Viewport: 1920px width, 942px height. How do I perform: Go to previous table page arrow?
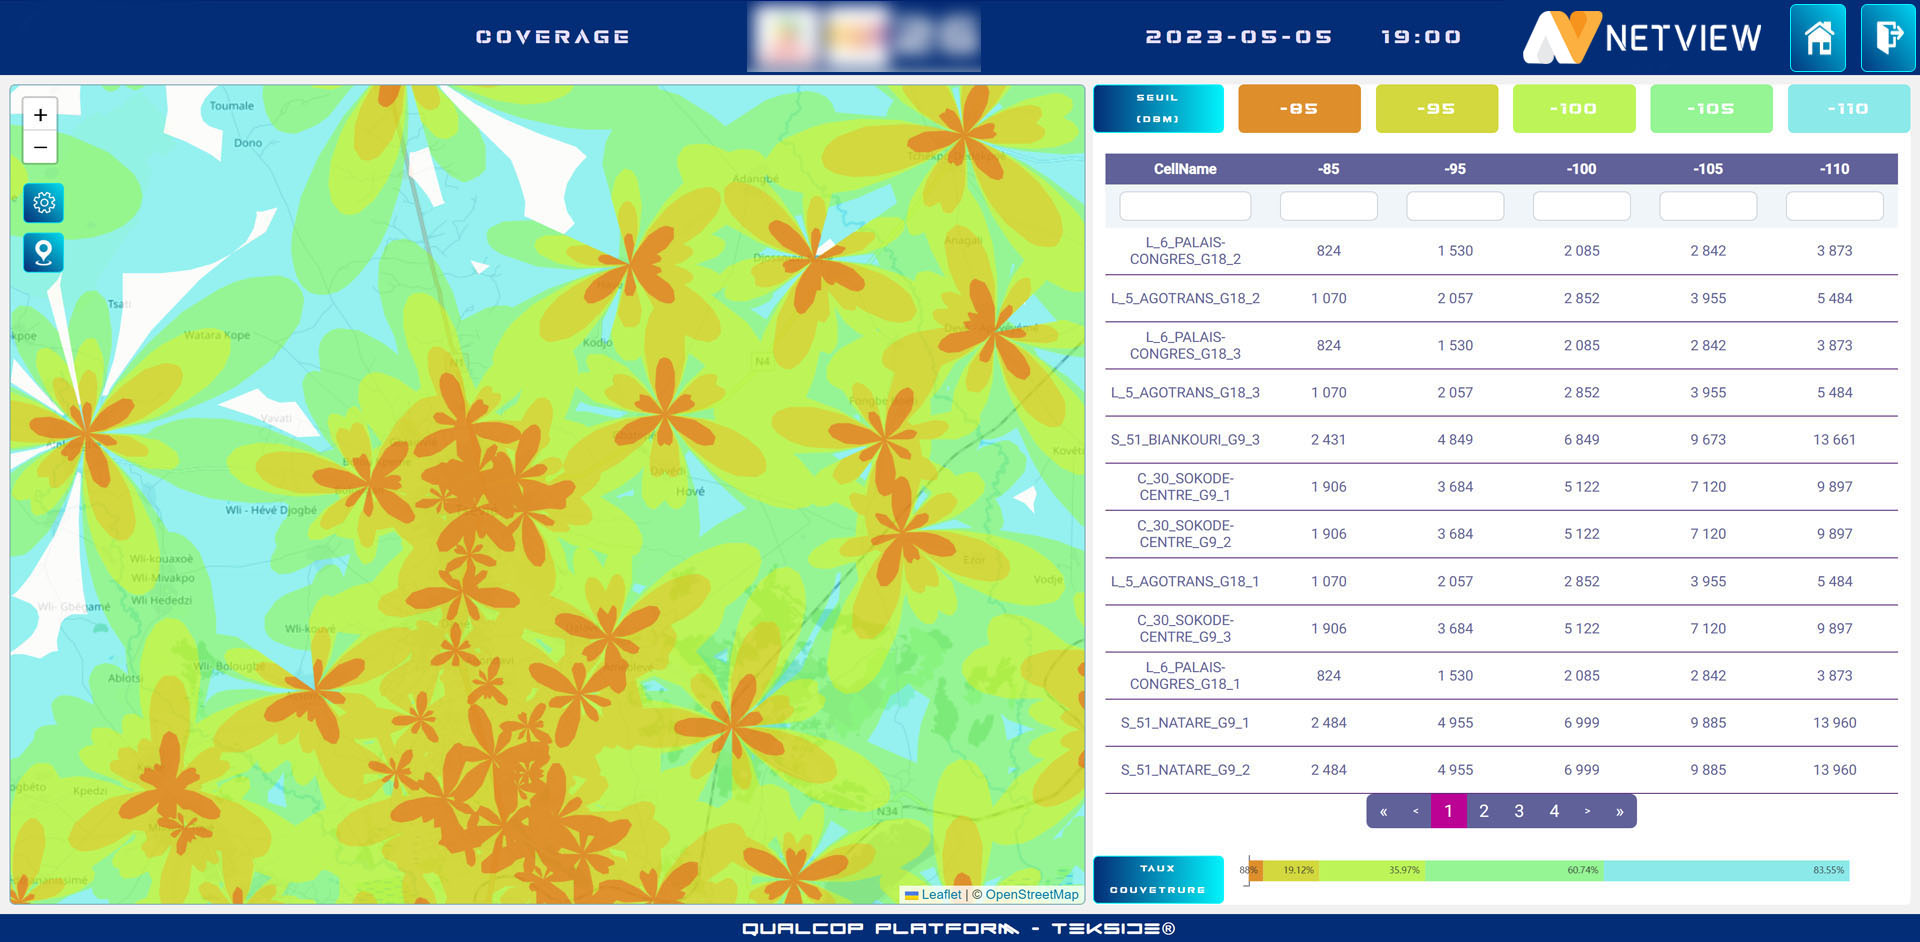coord(1415,811)
